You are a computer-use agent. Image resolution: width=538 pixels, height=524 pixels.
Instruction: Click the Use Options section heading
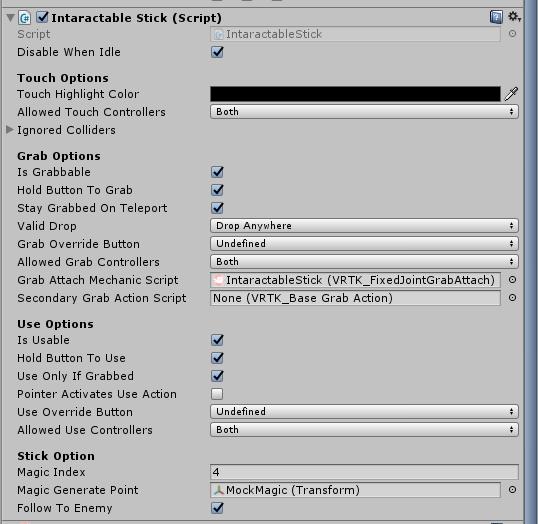point(55,324)
